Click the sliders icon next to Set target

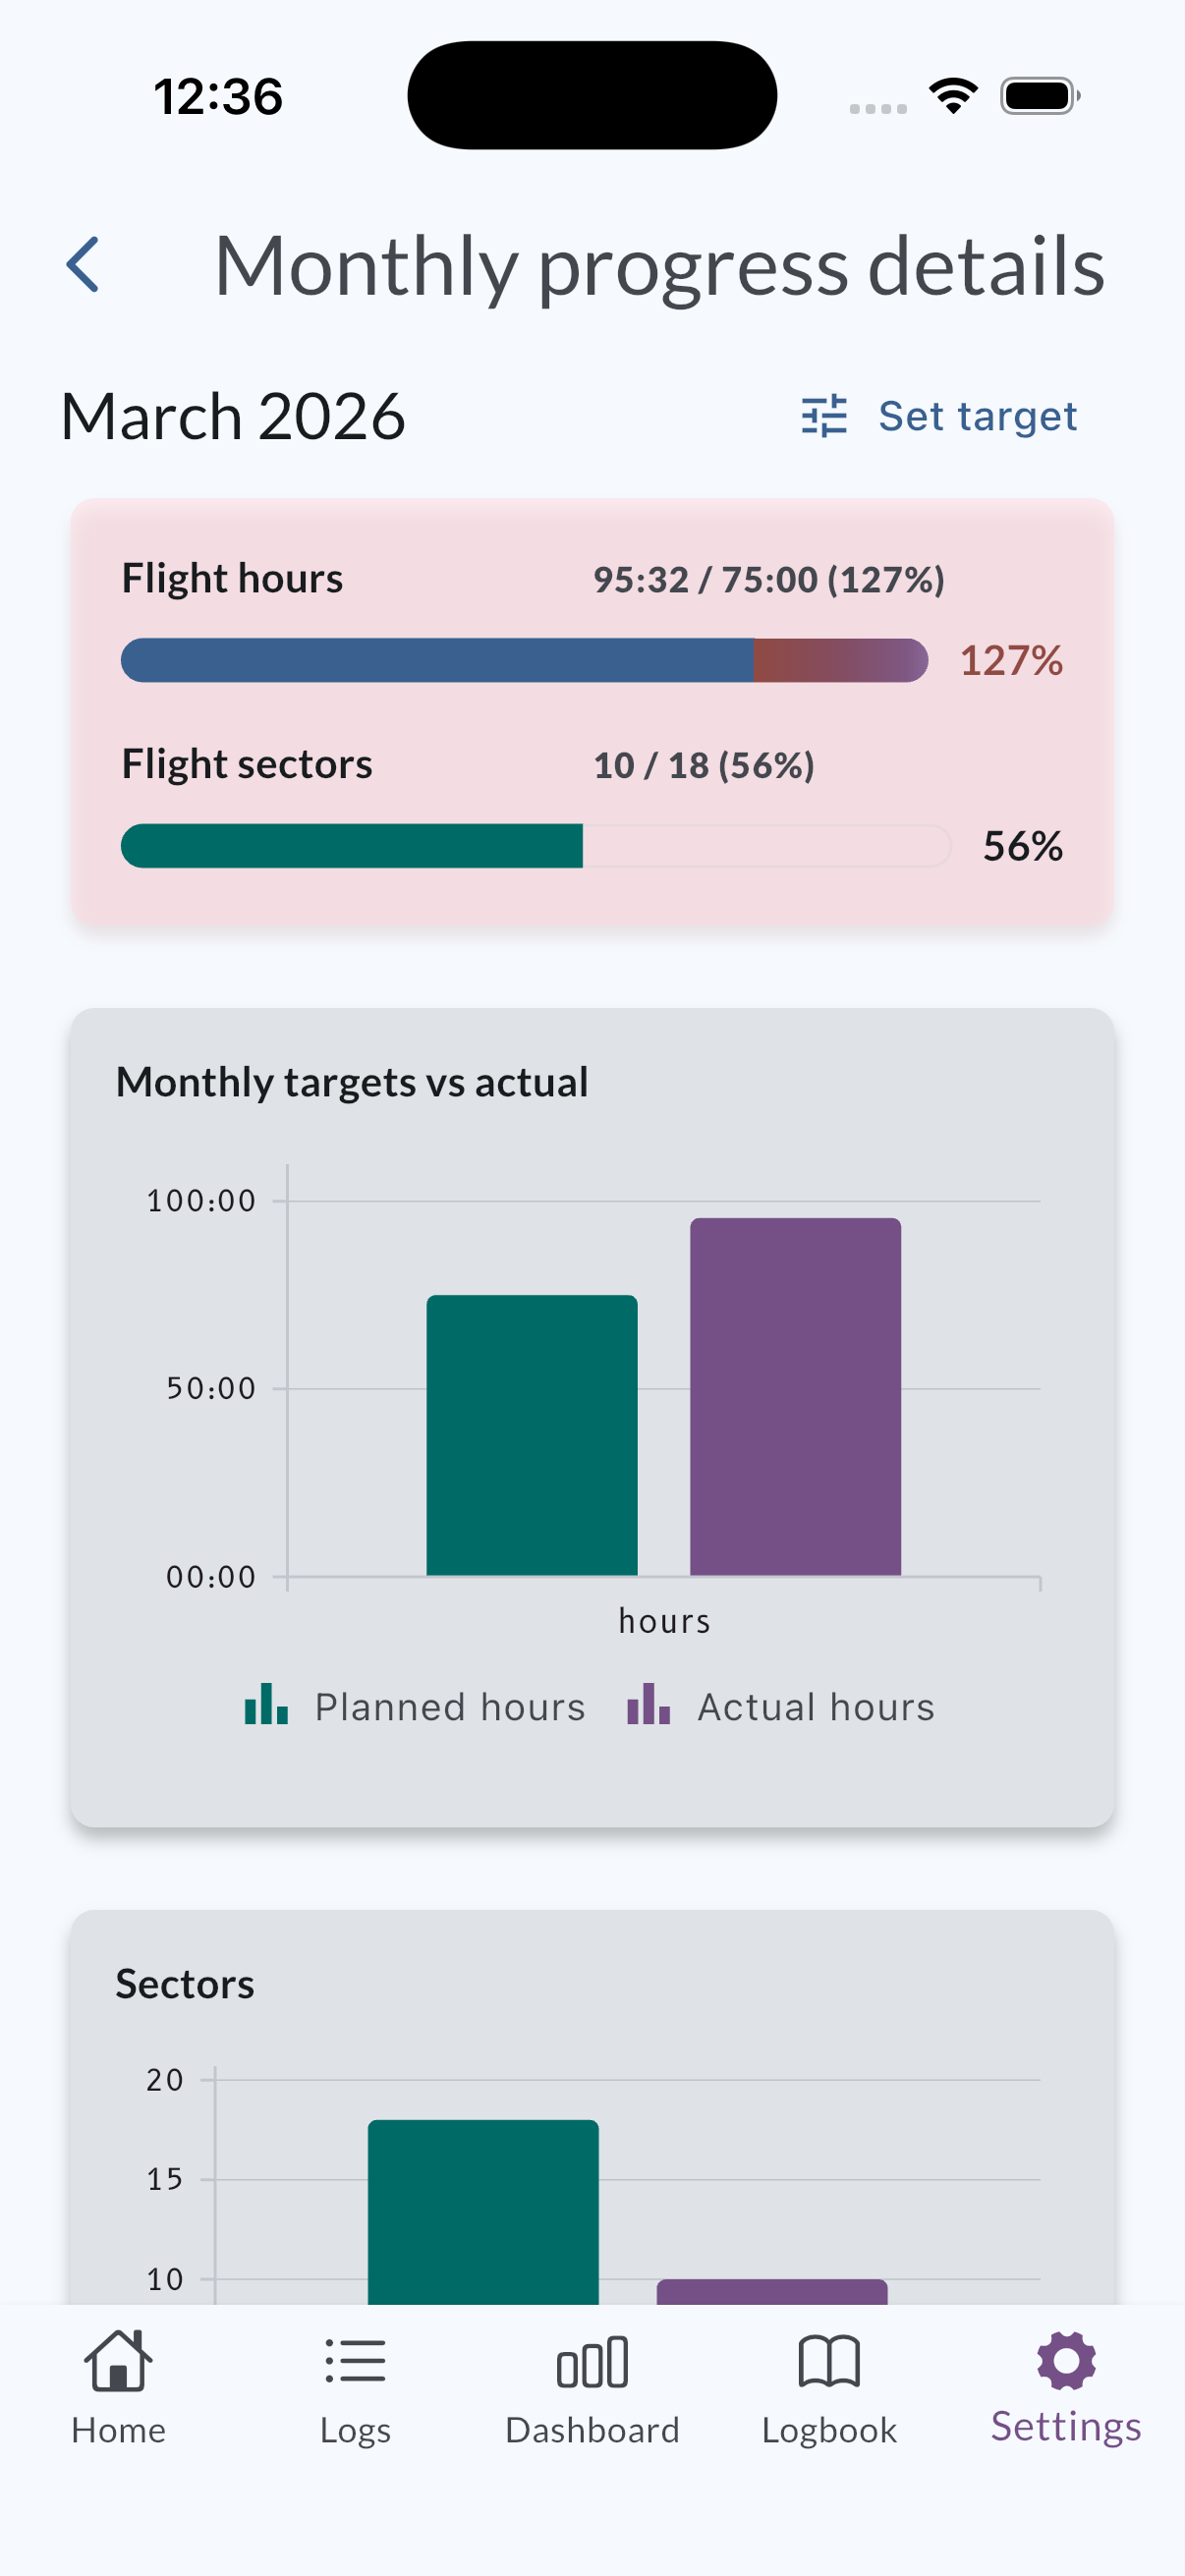point(824,416)
